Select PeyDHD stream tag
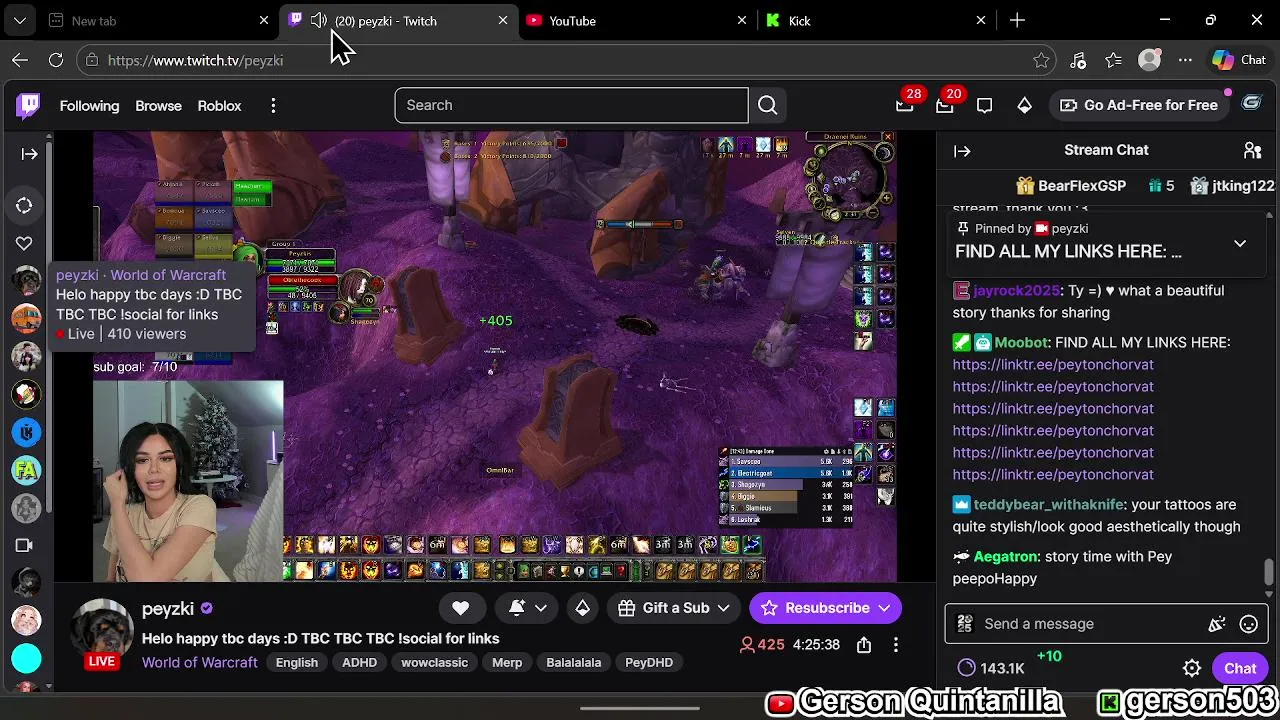 point(649,662)
